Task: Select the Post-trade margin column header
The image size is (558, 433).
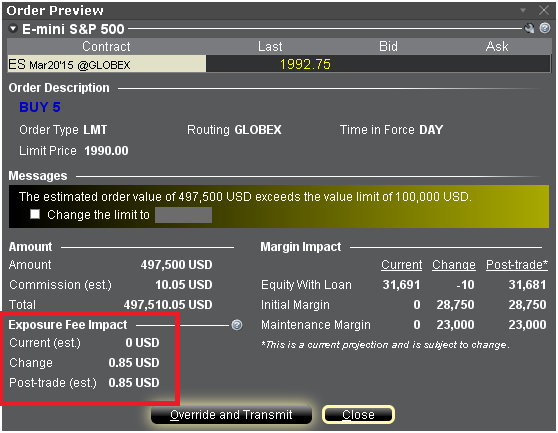Action: pyautogui.click(x=517, y=265)
